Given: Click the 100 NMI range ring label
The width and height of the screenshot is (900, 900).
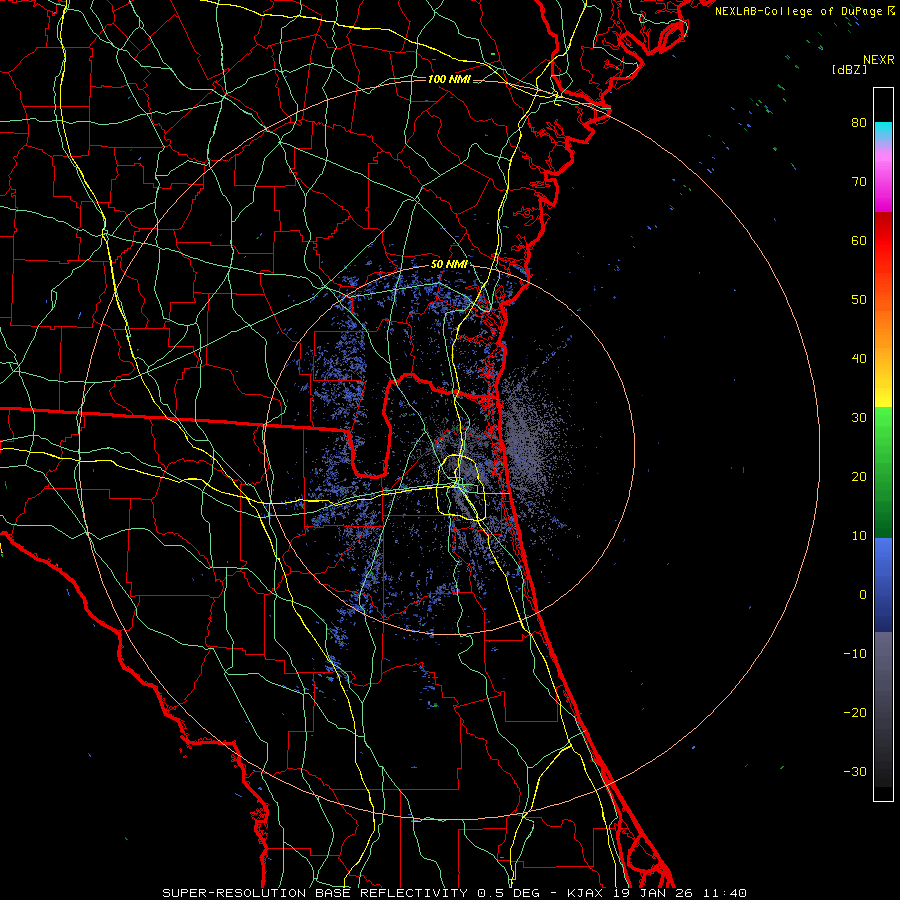Looking at the screenshot, I should click(x=449, y=79).
